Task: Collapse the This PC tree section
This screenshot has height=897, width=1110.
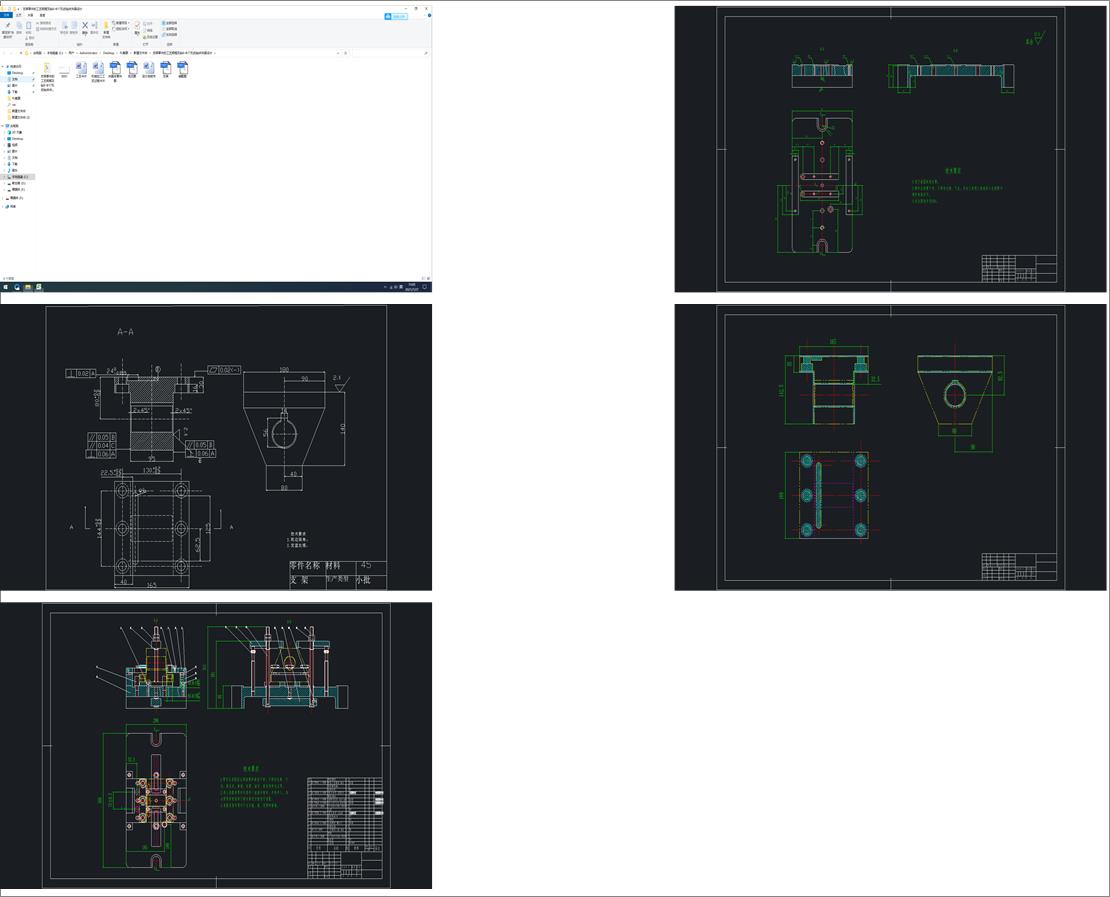Action: click(x=2, y=126)
